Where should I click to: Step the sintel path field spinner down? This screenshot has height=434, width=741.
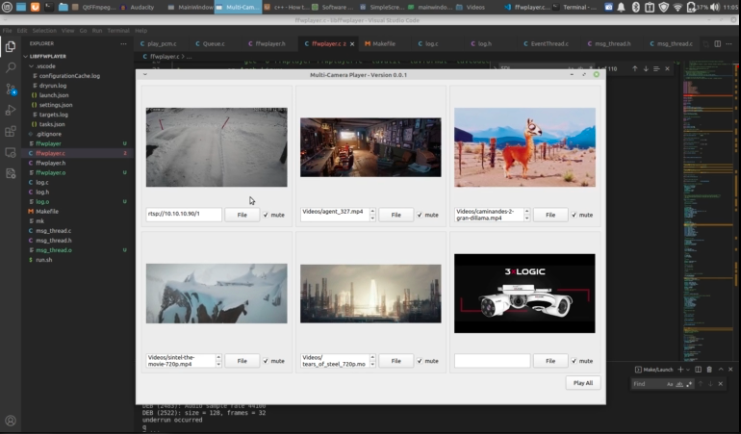(218, 364)
